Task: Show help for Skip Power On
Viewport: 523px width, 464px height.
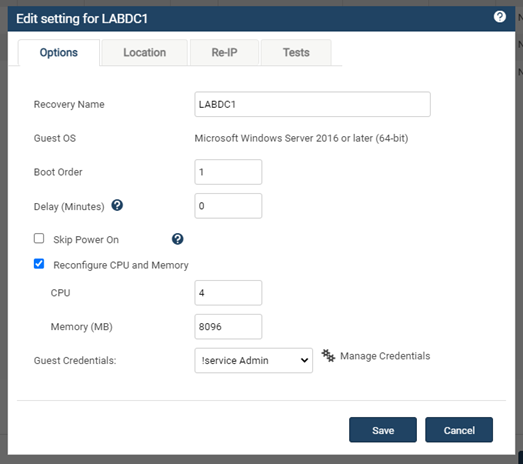Action: pyautogui.click(x=177, y=239)
